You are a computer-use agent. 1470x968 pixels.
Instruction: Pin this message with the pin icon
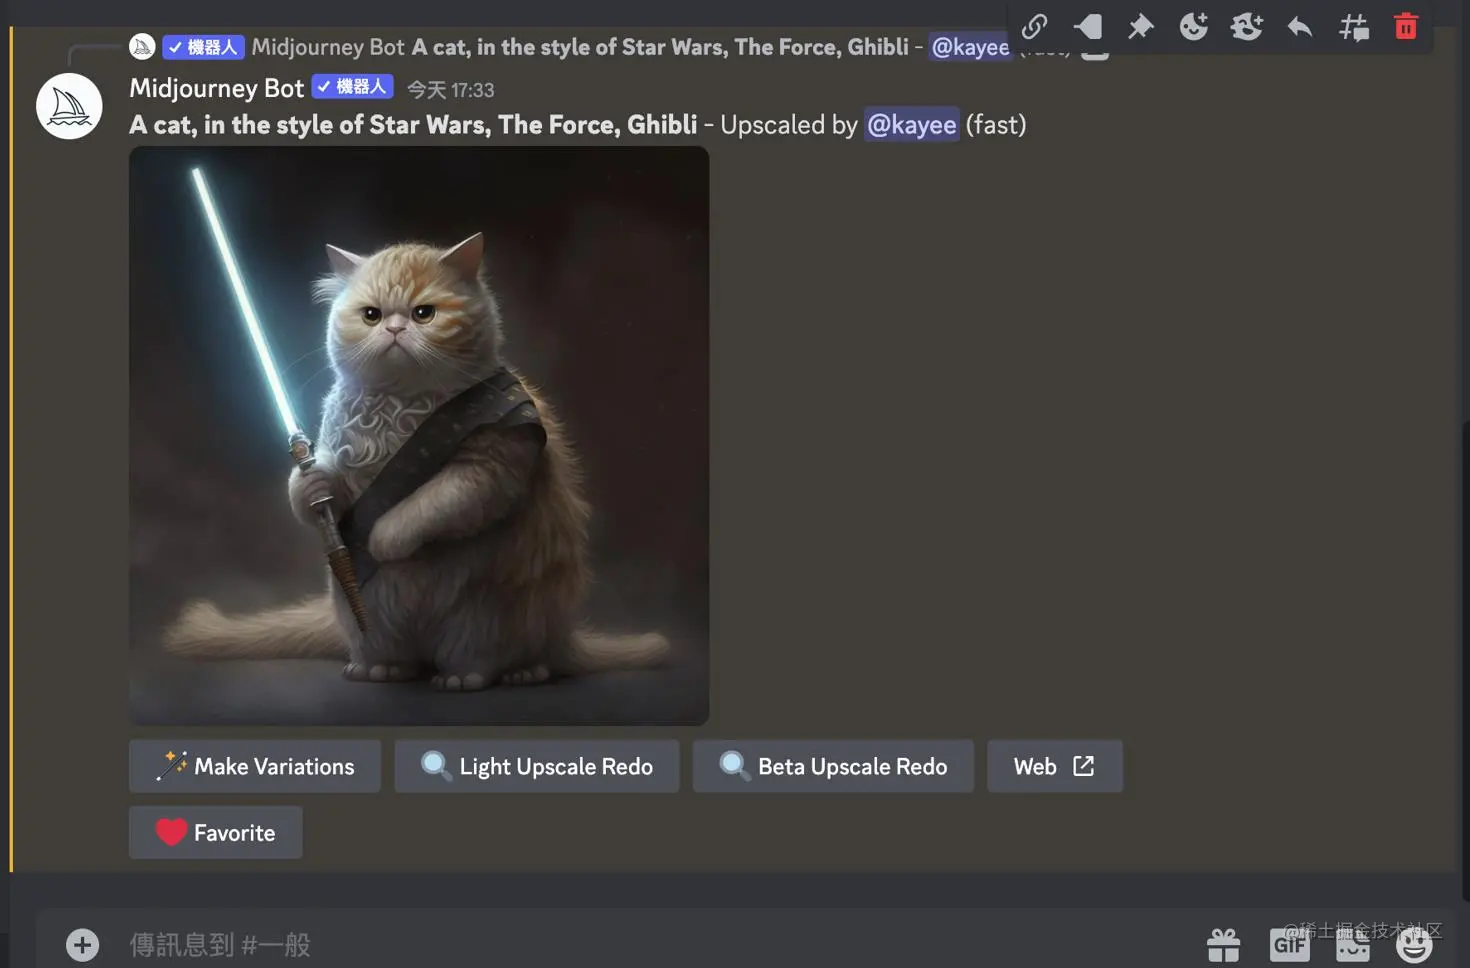1140,26
